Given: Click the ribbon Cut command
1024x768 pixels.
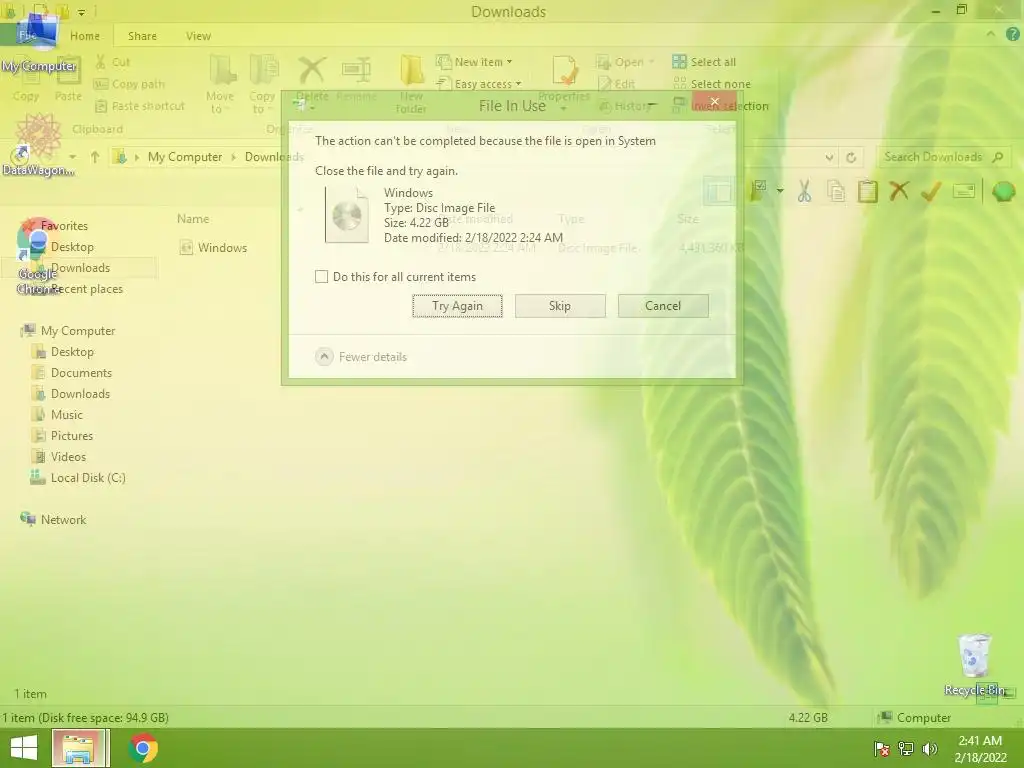Looking at the screenshot, I should tap(113, 62).
